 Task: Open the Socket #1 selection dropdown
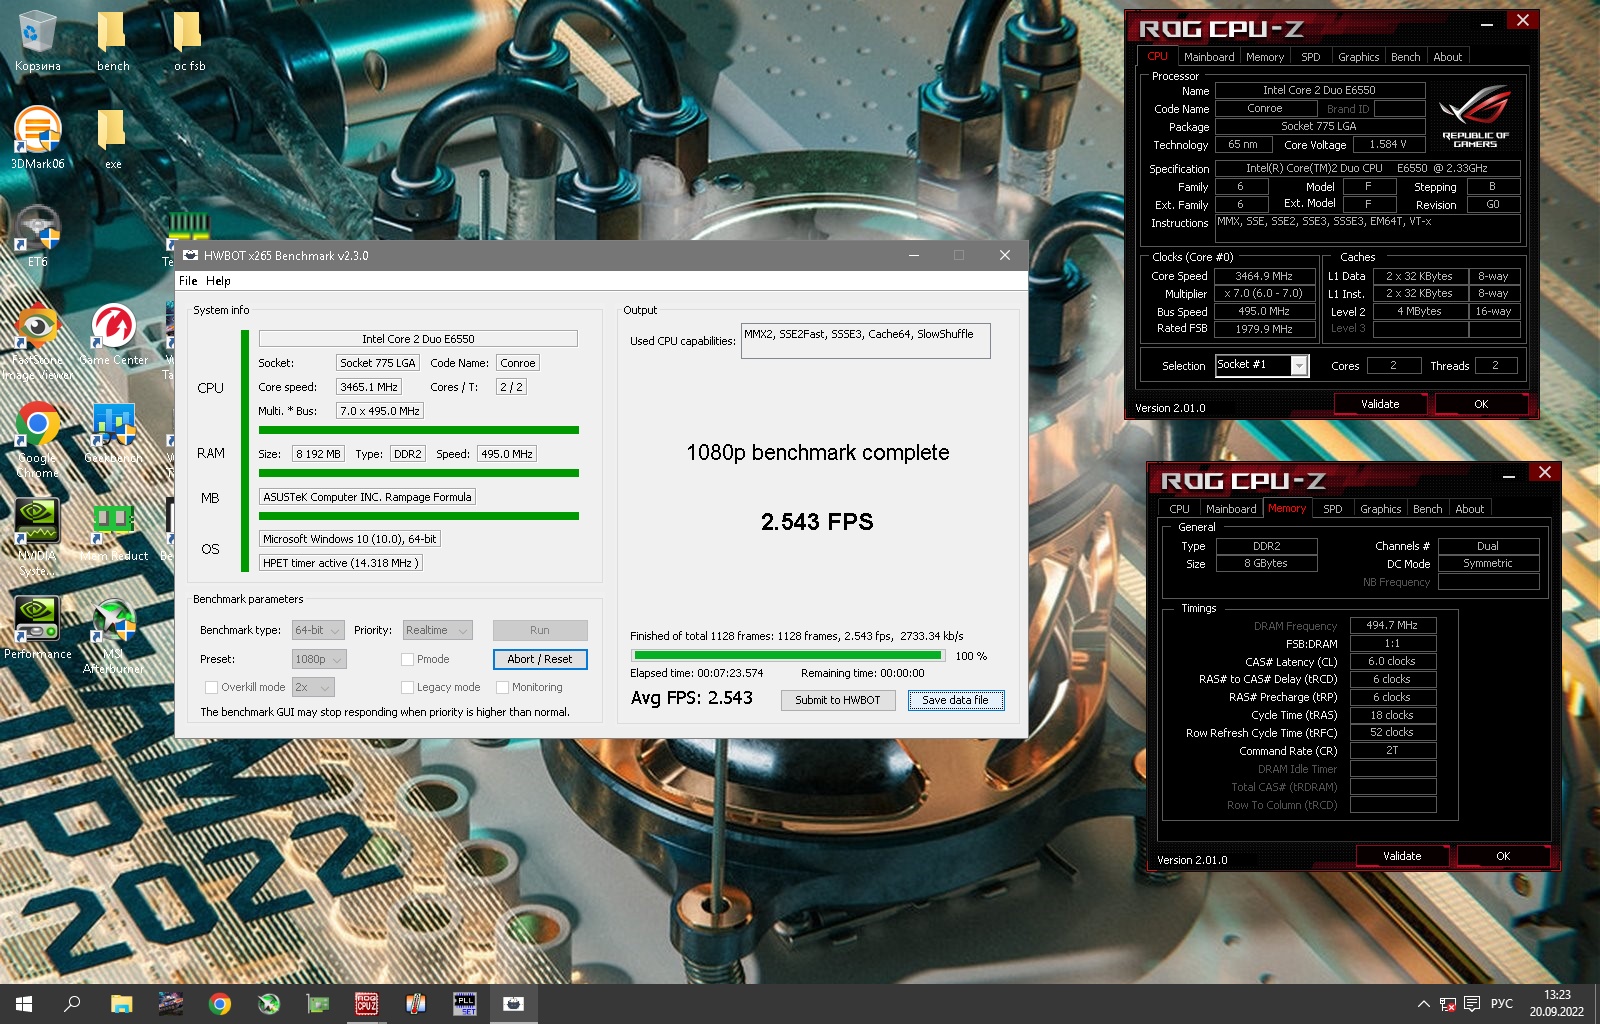point(1262,365)
